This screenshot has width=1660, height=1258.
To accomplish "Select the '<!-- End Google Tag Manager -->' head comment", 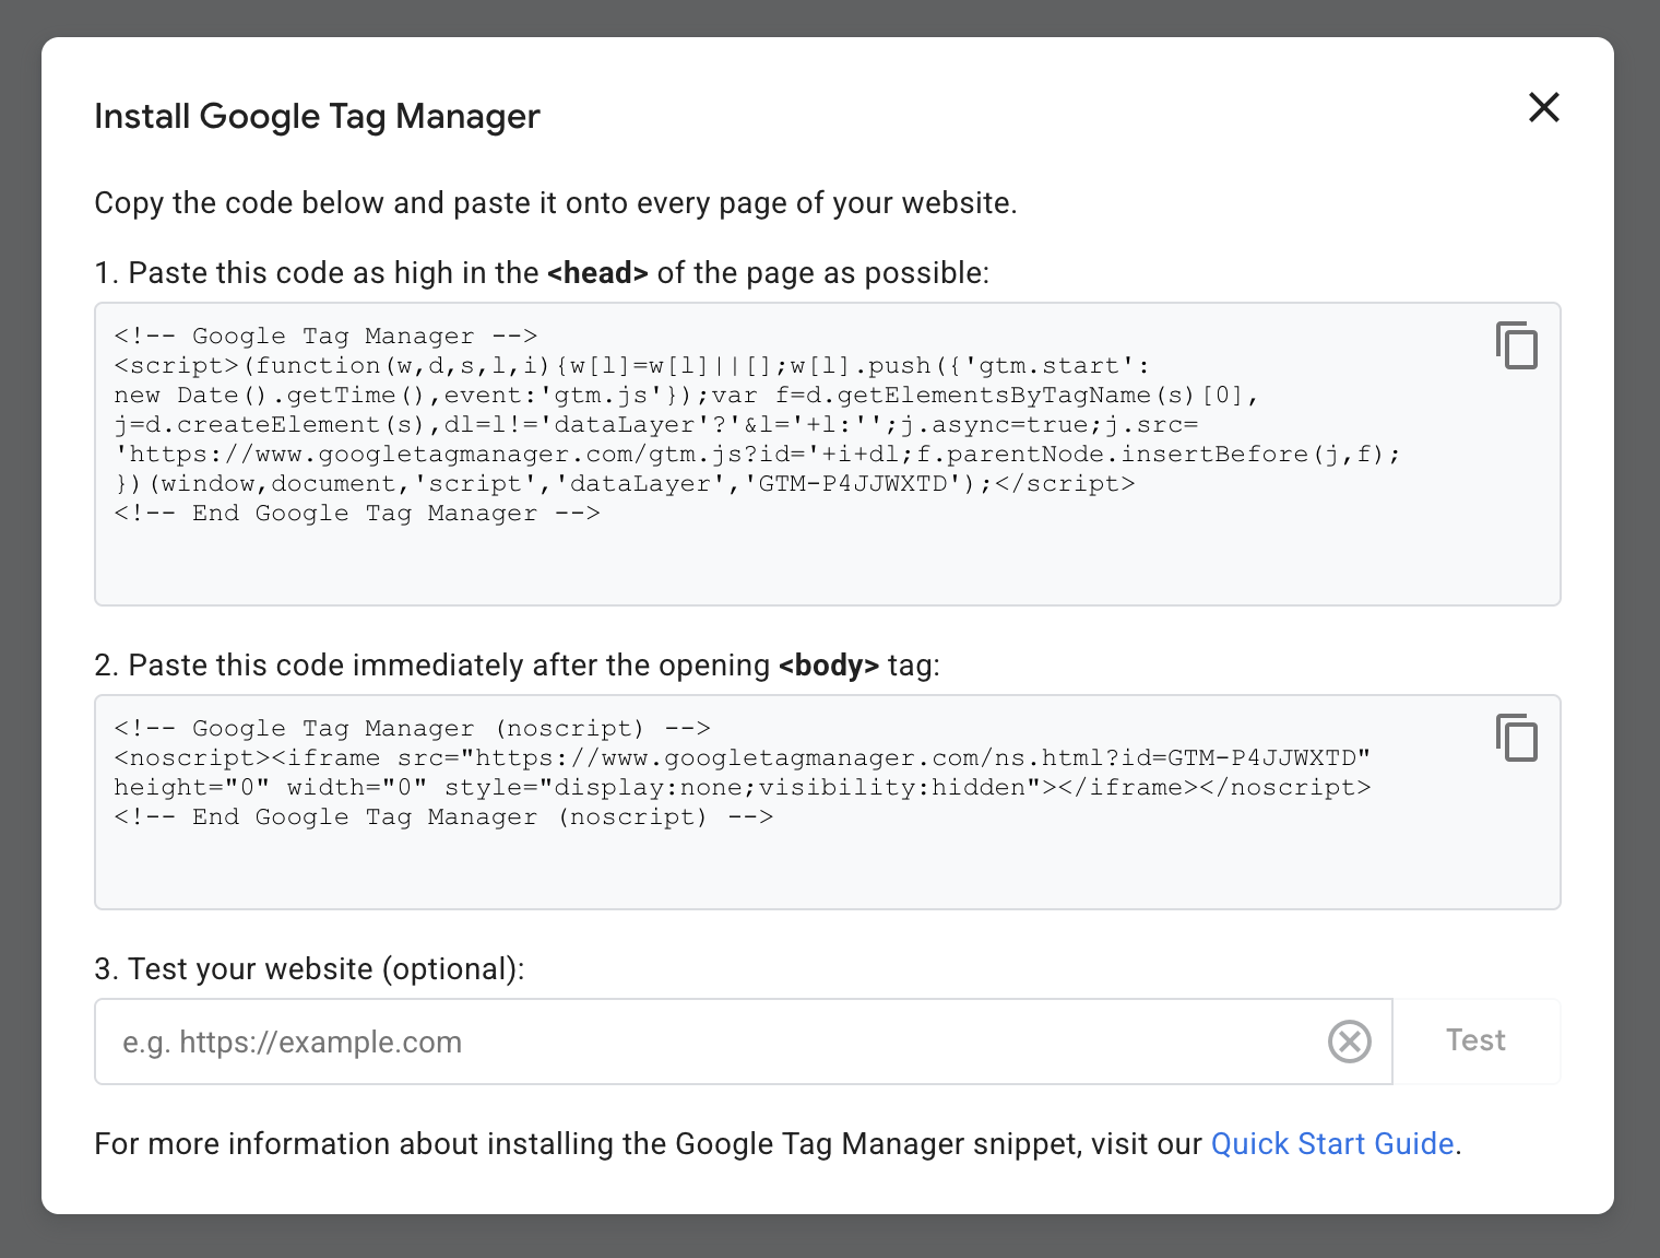I will click(x=357, y=514).
